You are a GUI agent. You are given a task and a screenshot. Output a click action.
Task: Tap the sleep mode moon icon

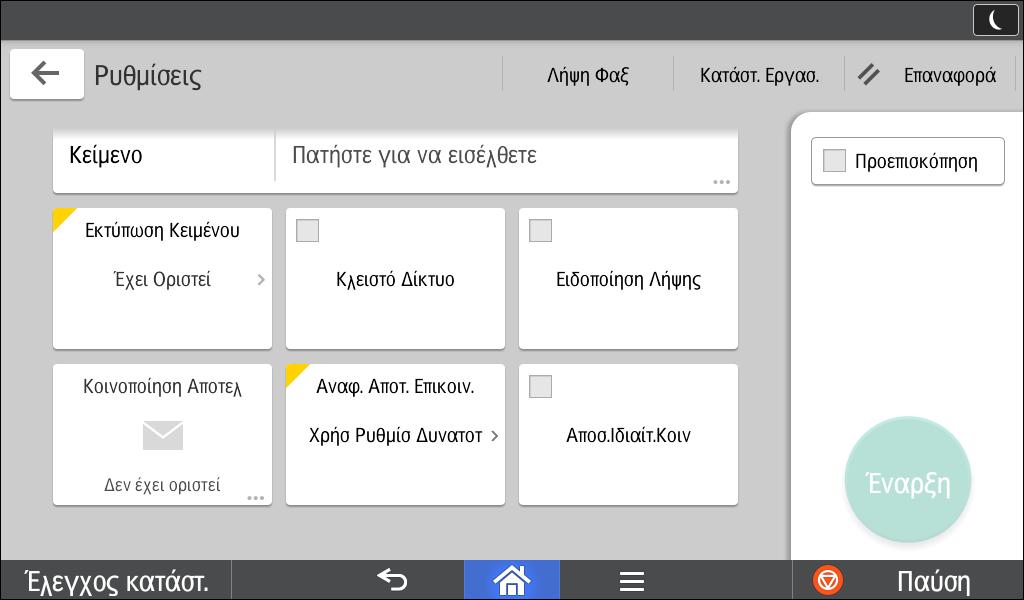(x=995, y=20)
